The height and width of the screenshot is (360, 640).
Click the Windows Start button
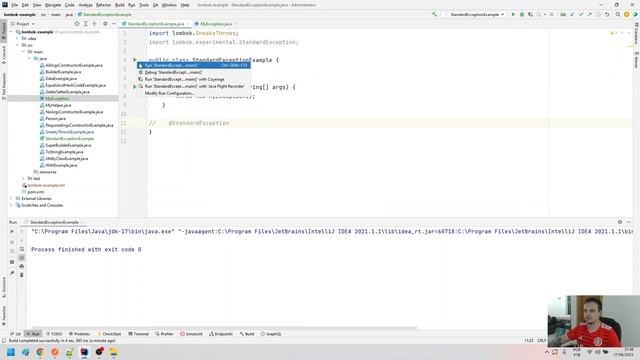point(11,352)
